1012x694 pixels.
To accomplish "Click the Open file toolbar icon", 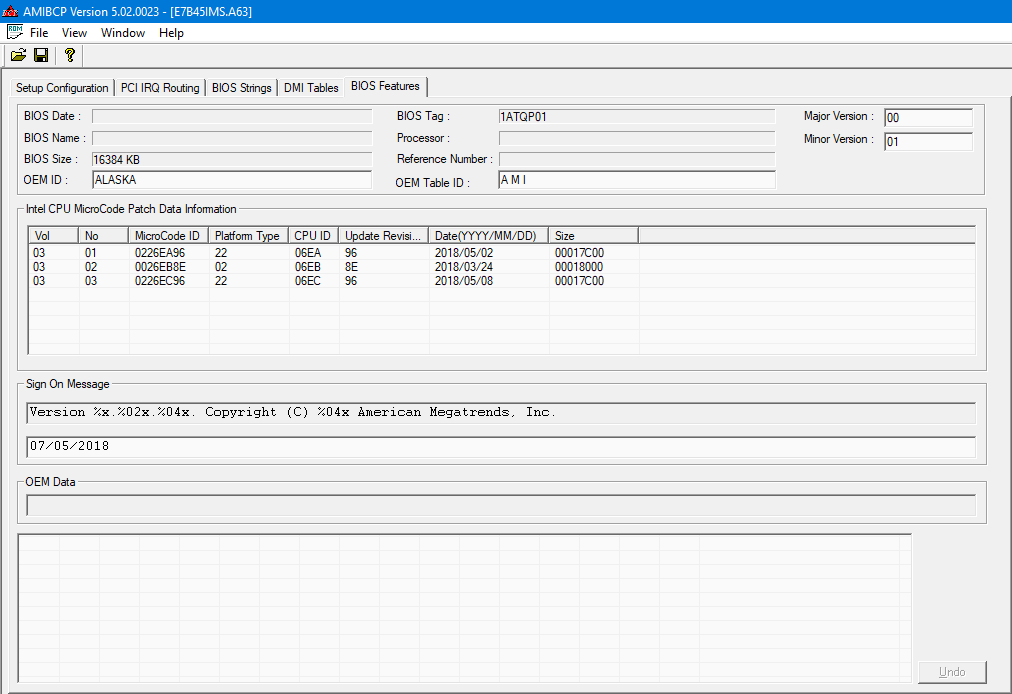I will click(x=18, y=55).
